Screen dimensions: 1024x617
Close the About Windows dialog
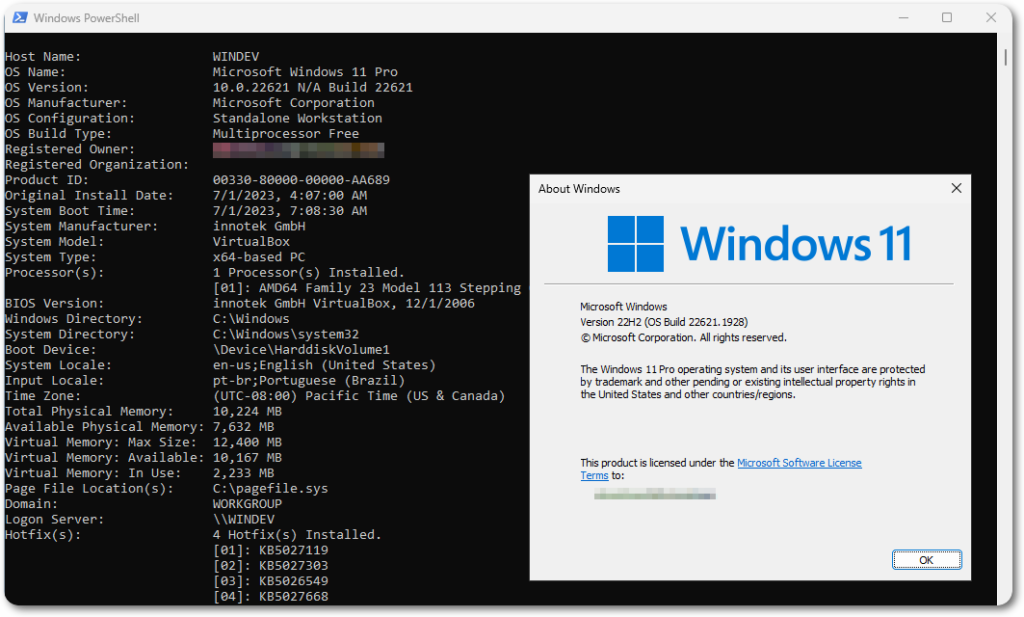click(956, 188)
